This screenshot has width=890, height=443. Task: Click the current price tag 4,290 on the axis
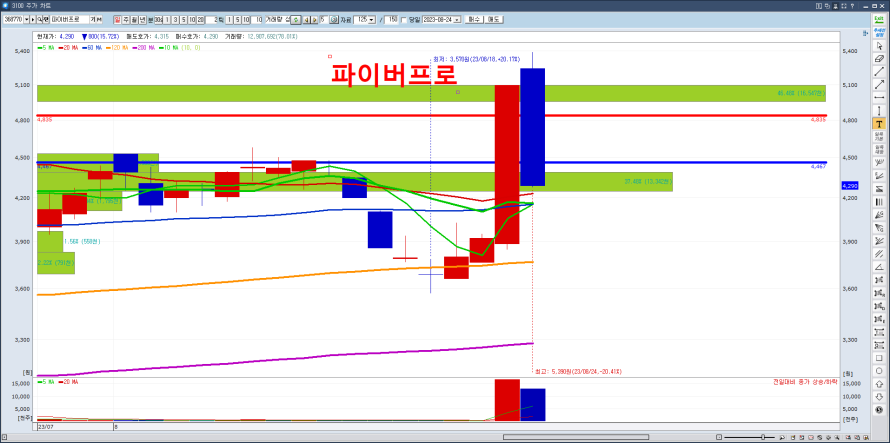pos(849,186)
